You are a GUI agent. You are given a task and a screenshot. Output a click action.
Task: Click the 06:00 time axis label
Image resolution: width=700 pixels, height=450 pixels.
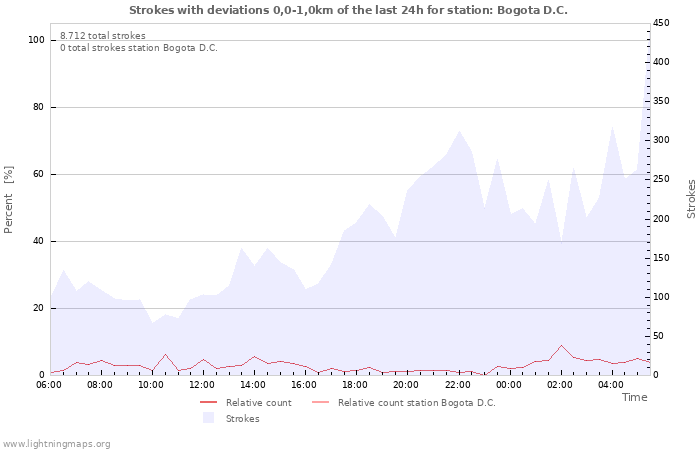pos(49,384)
